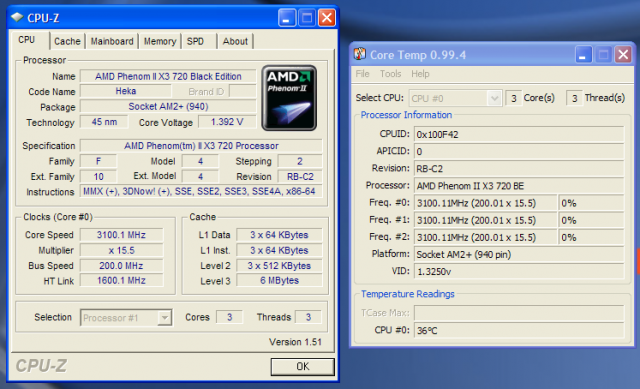
Task: Click the CPU #0 temperature 36°C field
Action: [519, 330]
